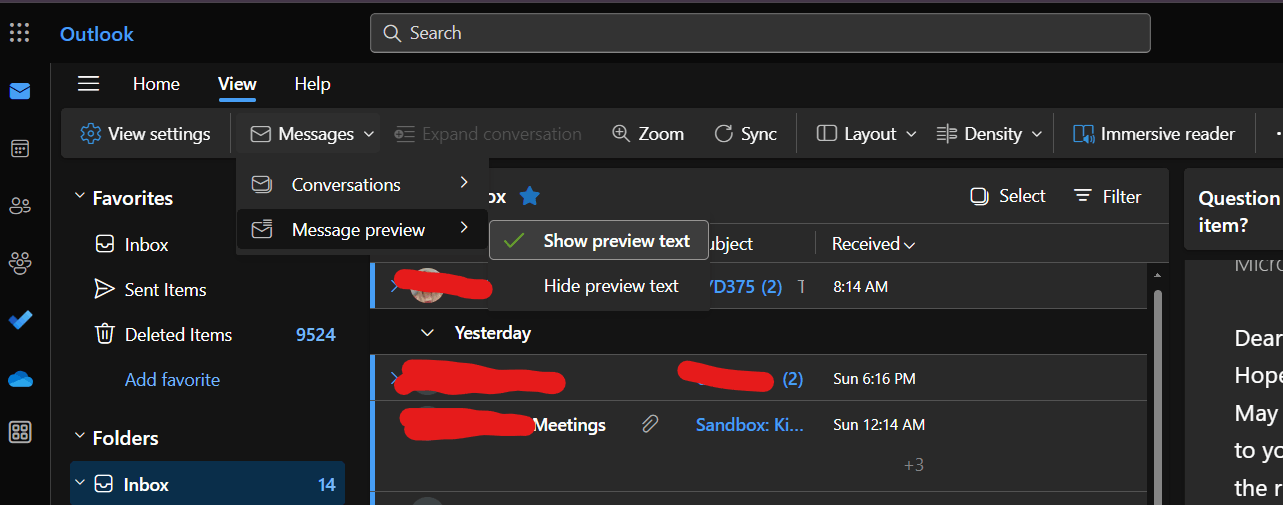Click the Subject column header
Viewport: 1283px width, 505px height.
[729, 244]
